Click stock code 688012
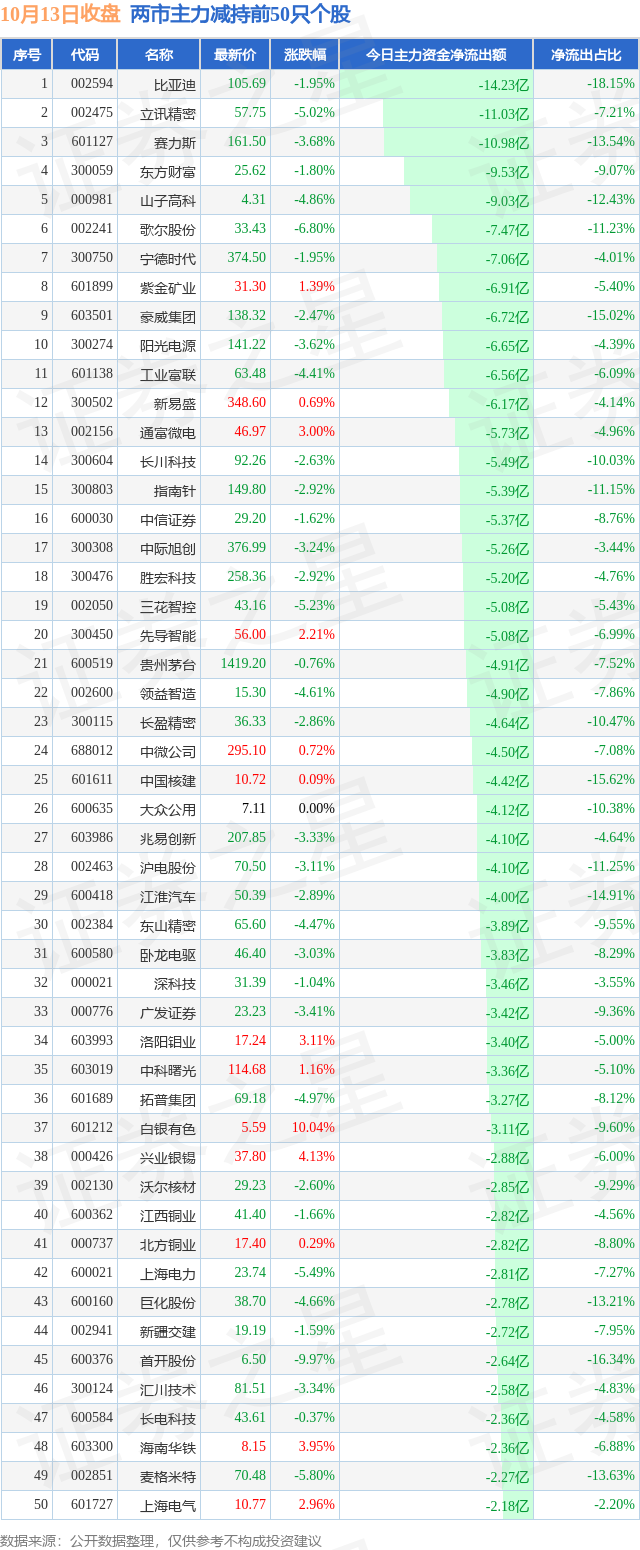The image size is (640, 1550). click(92, 751)
